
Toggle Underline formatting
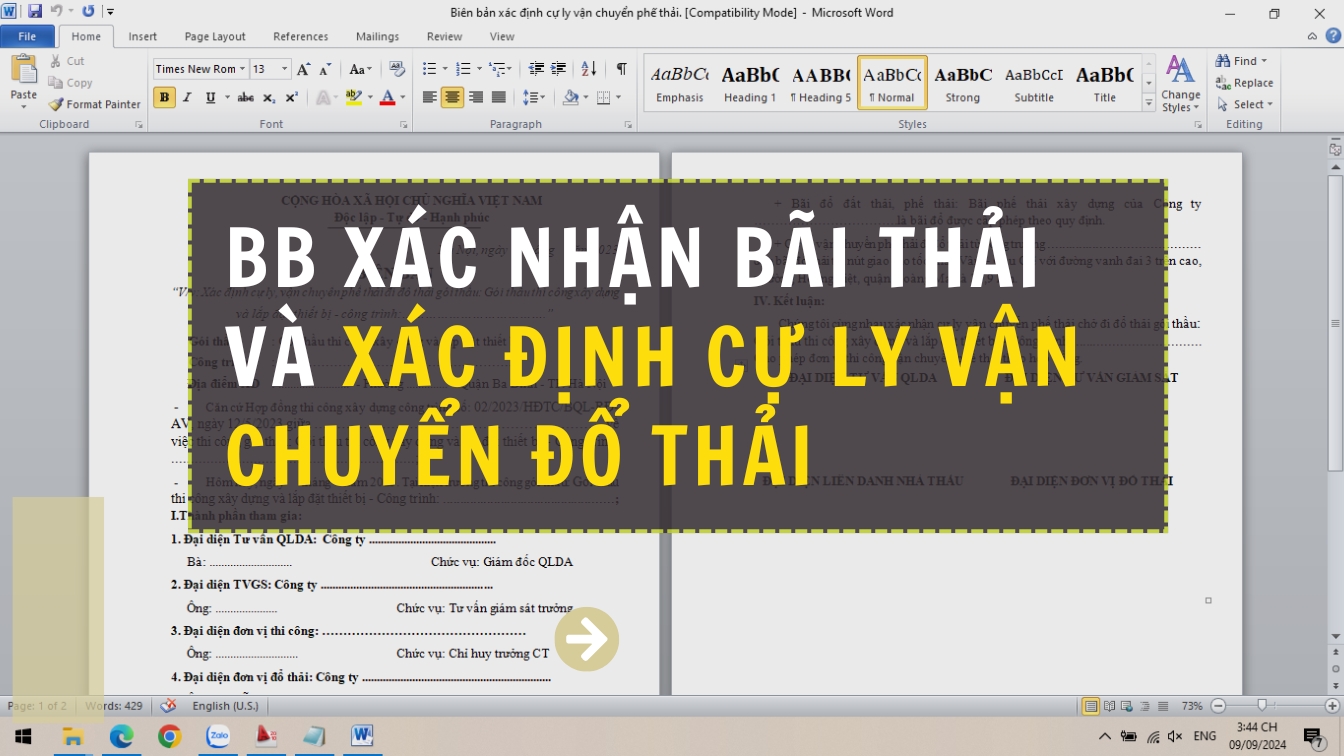coord(210,97)
